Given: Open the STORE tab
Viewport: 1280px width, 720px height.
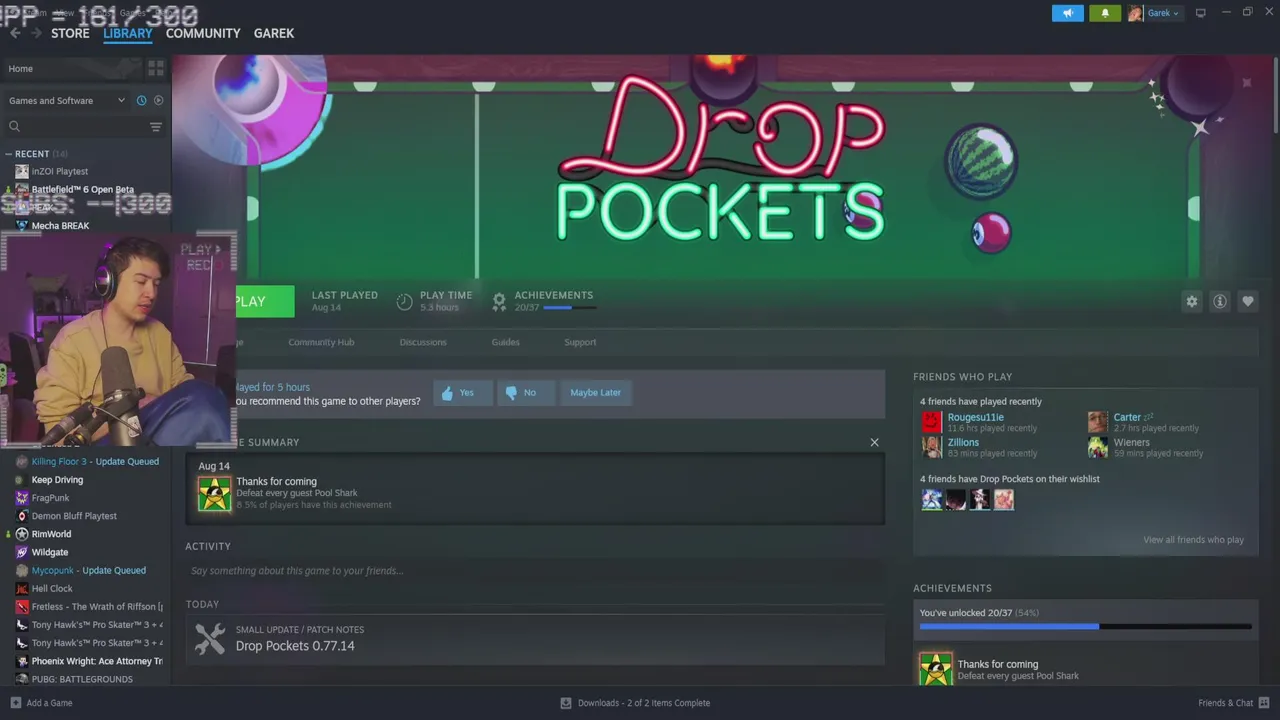Looking at the screenshot, I should 70,33.
